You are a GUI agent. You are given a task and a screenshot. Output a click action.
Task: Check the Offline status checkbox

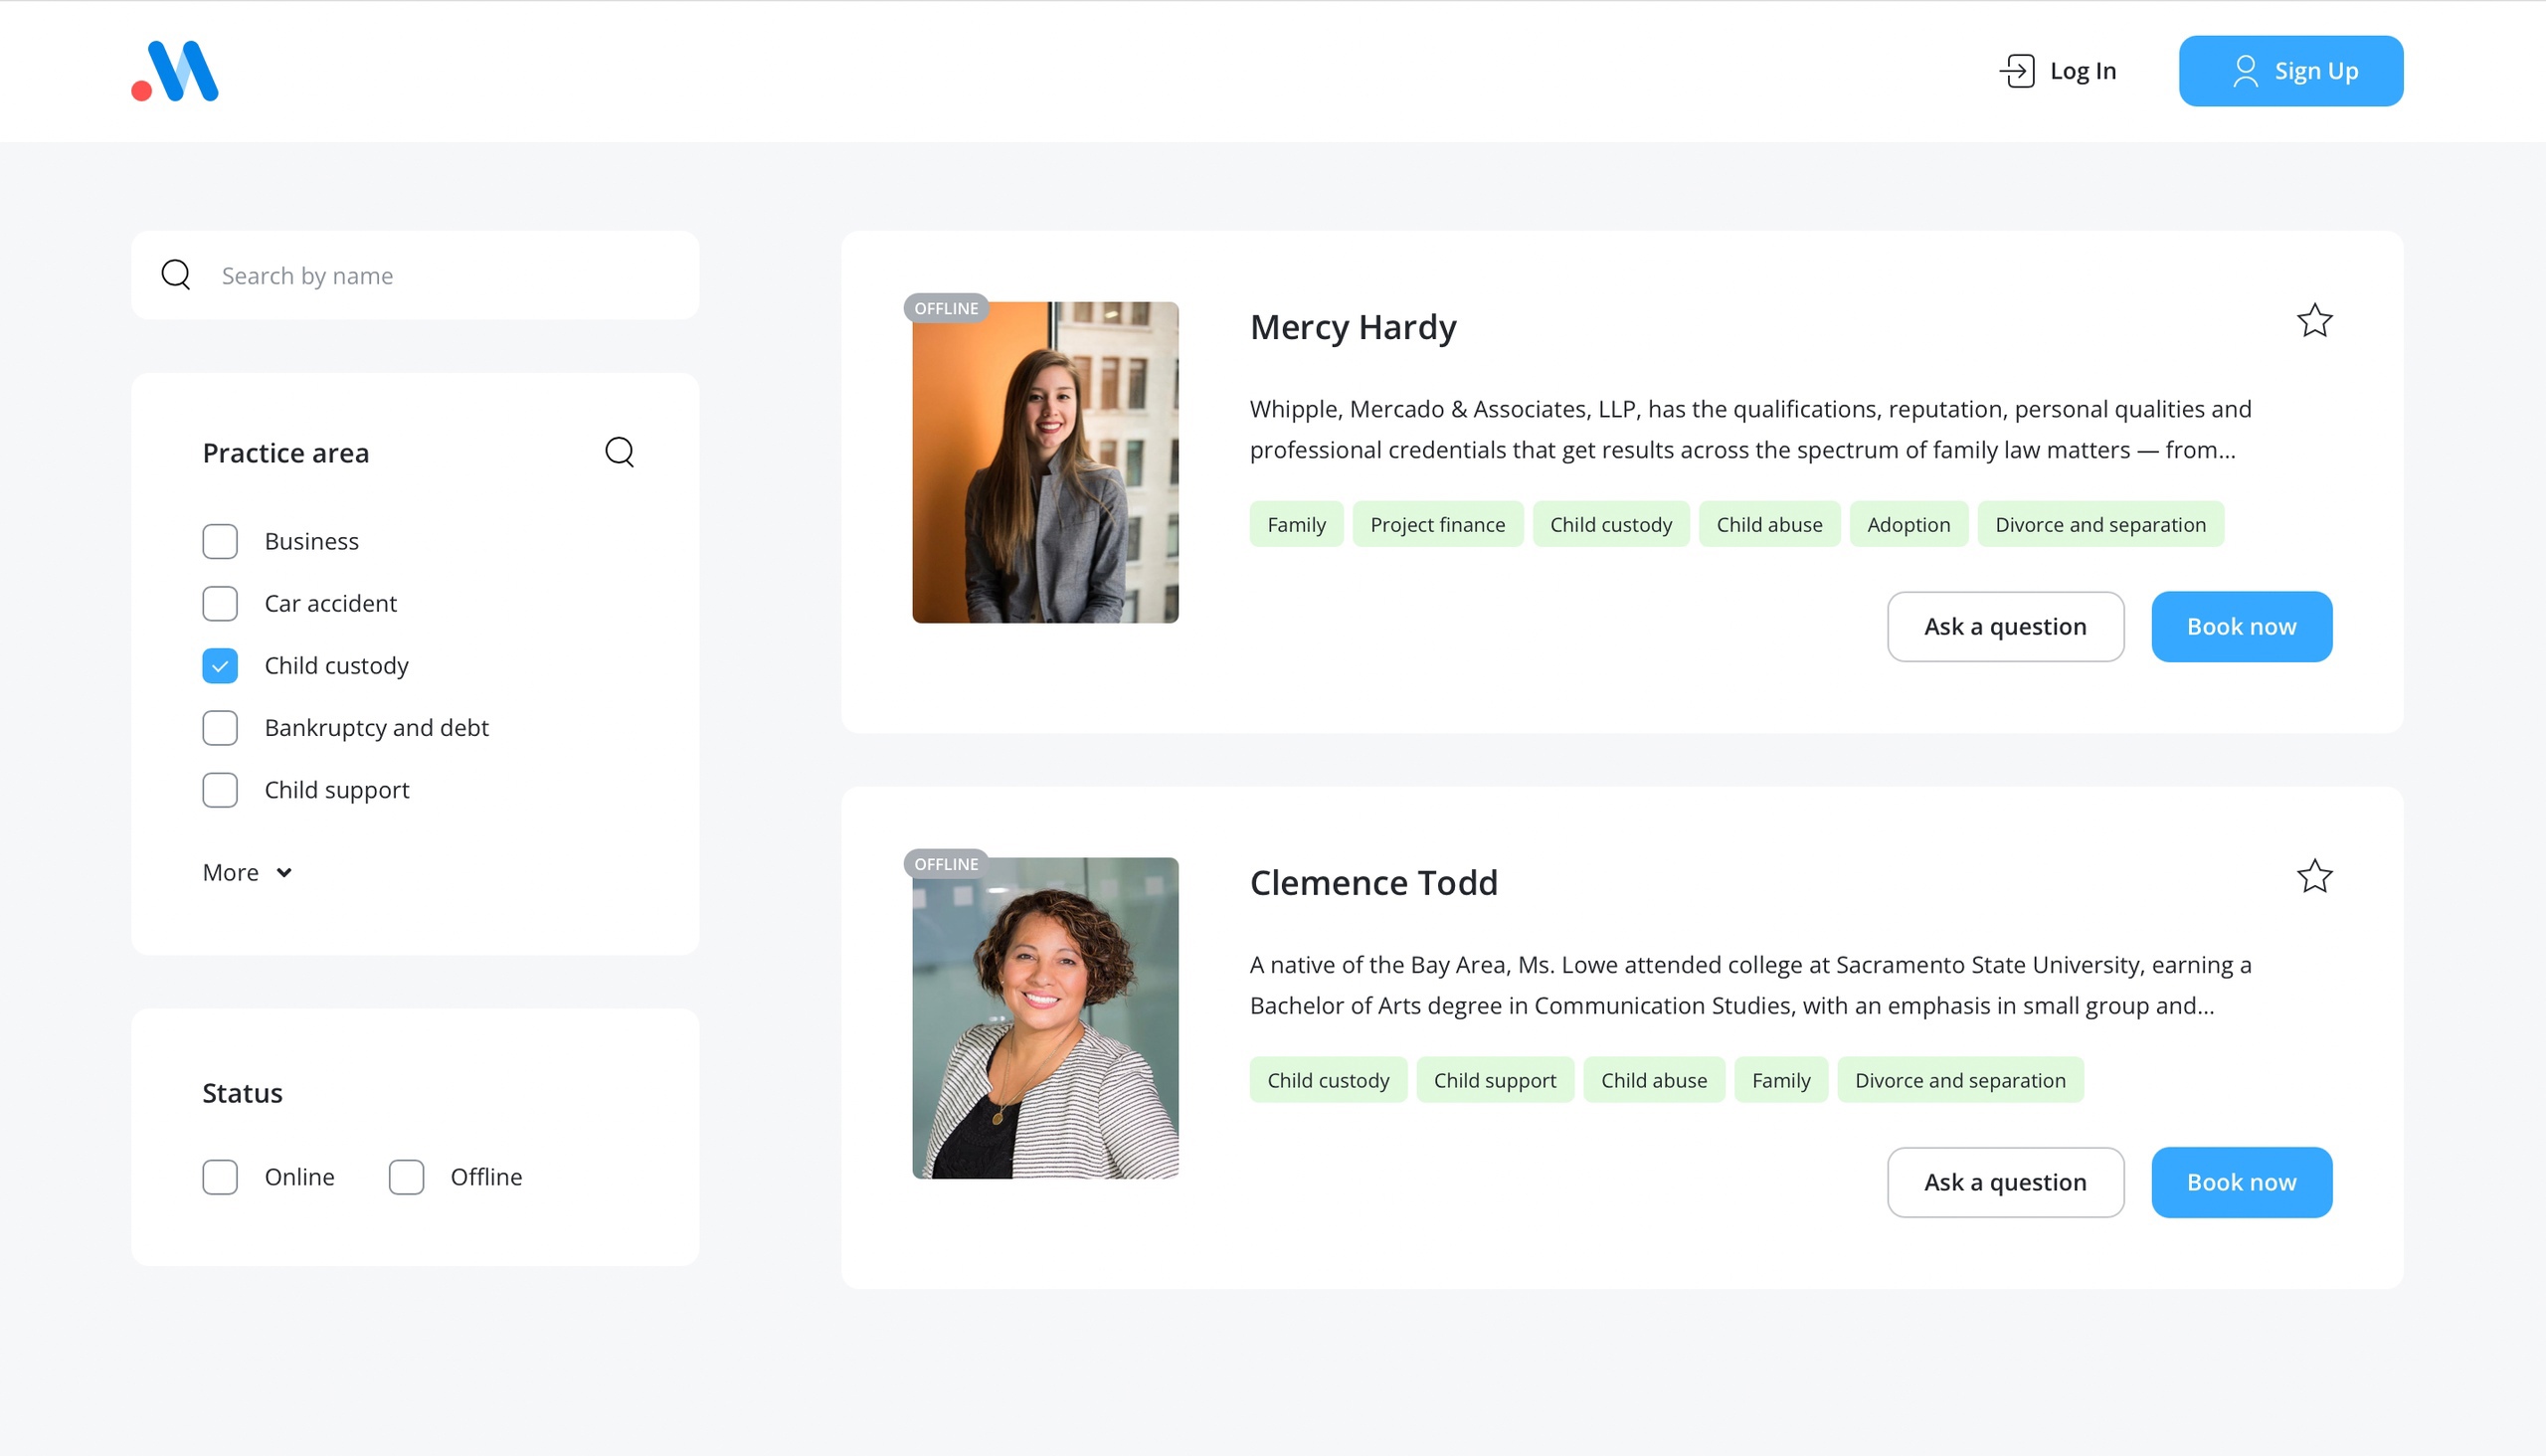(x=406, y=1177)
